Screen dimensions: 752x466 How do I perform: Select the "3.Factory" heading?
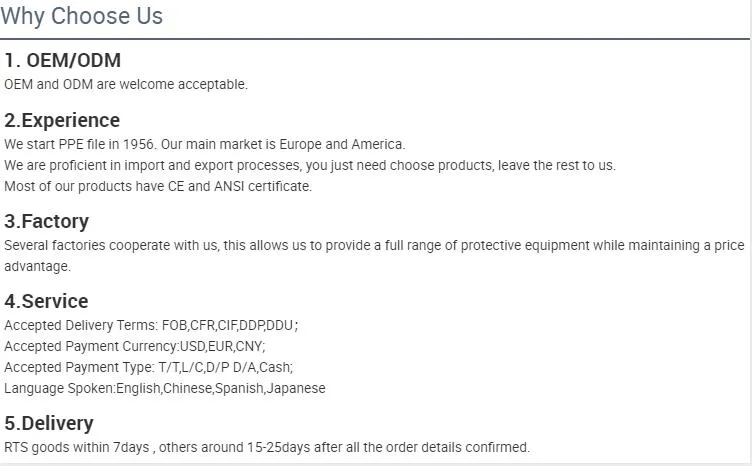[x=46, y=221]
